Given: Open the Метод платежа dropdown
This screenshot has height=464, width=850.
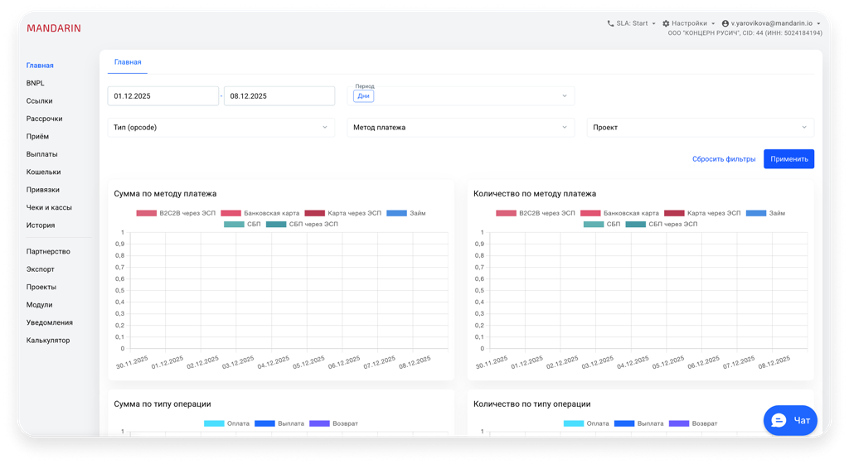Looking at the screenshot, I should 460,127.
